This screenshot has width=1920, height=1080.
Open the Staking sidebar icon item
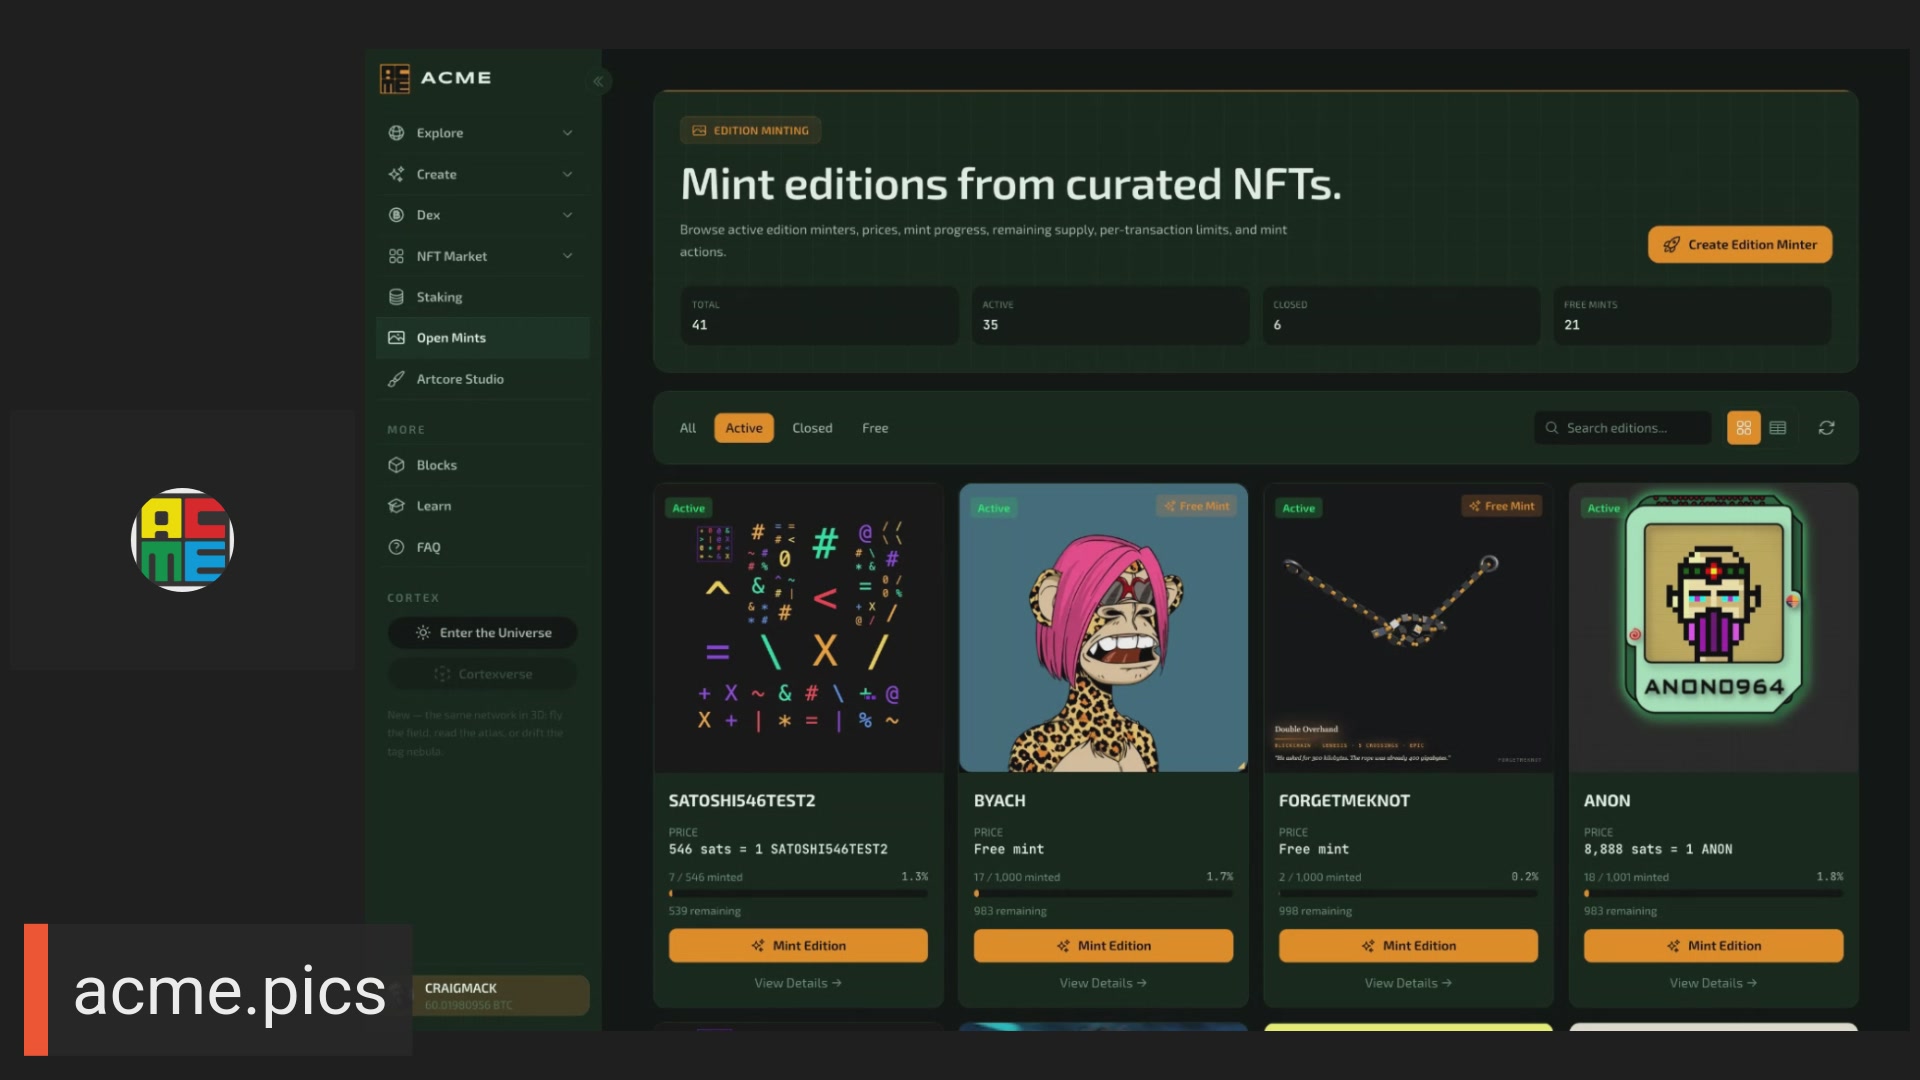pyautogui.click(x=396, y=297)
